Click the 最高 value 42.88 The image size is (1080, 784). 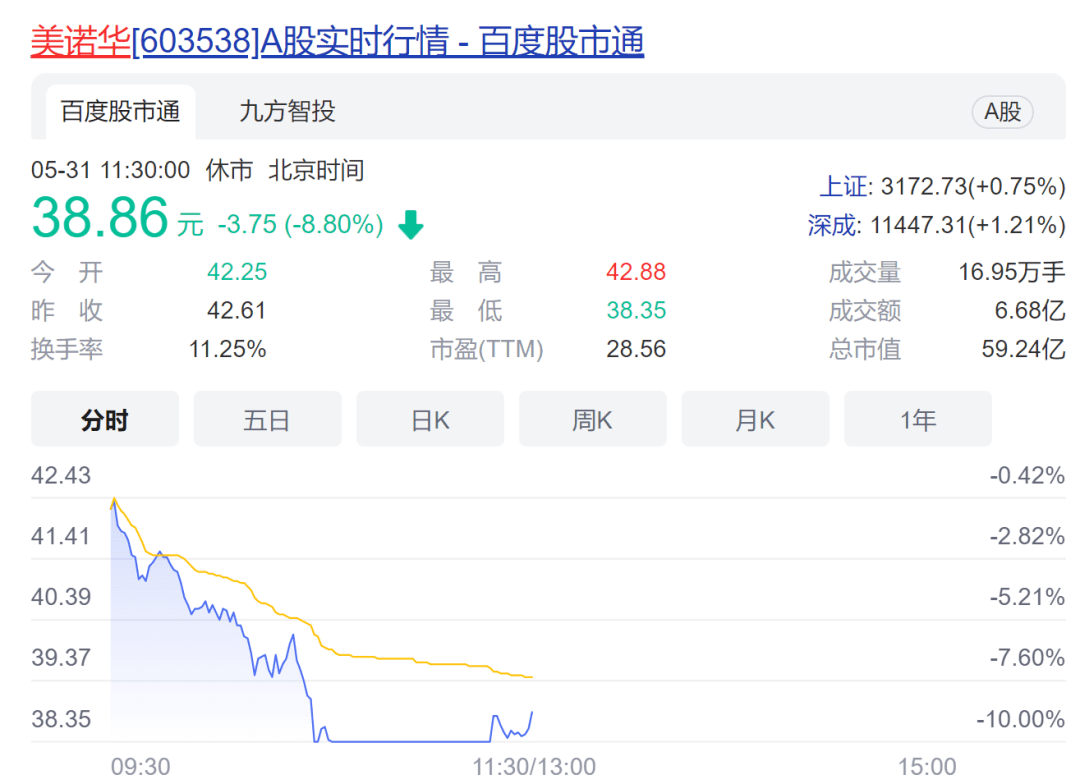click(x=635, y=272)
